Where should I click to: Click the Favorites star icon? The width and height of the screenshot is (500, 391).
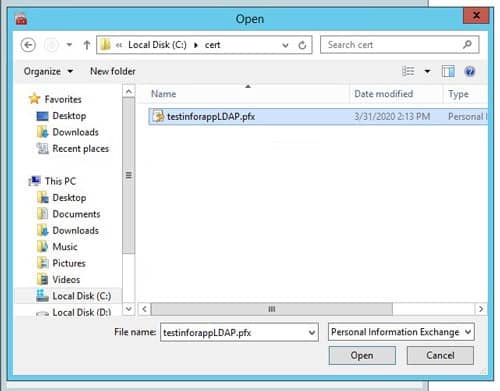coord(34,99)
